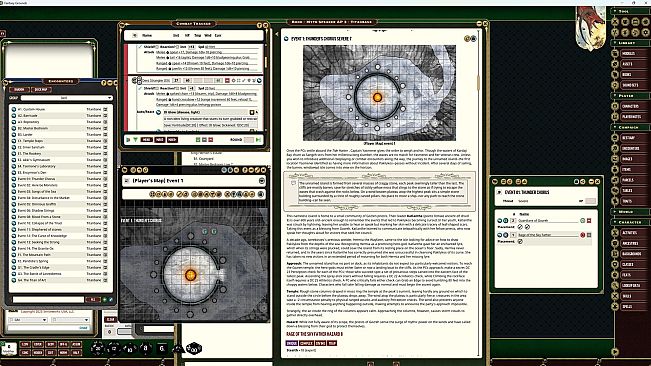Click "Rage of the Sky Father Hazard 8" heading

pyautogui.click(x=314, y=334)
